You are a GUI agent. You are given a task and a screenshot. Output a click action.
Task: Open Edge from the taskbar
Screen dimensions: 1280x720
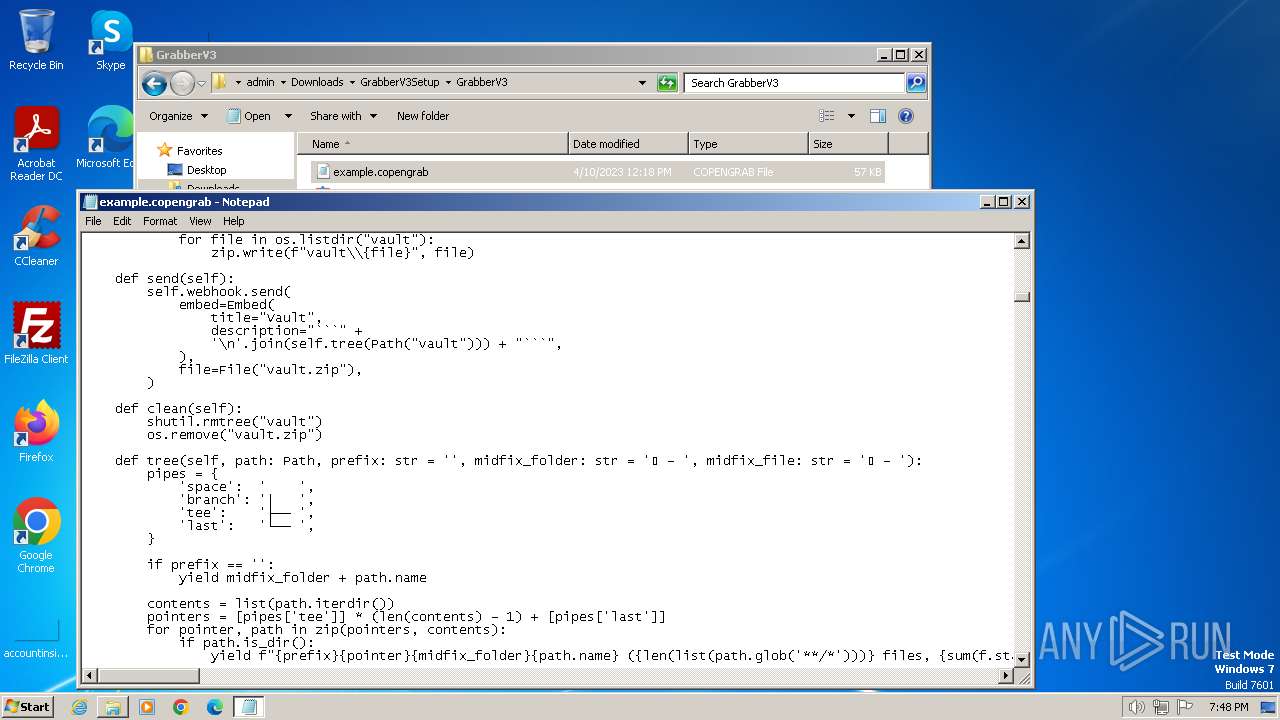[215, 707]
